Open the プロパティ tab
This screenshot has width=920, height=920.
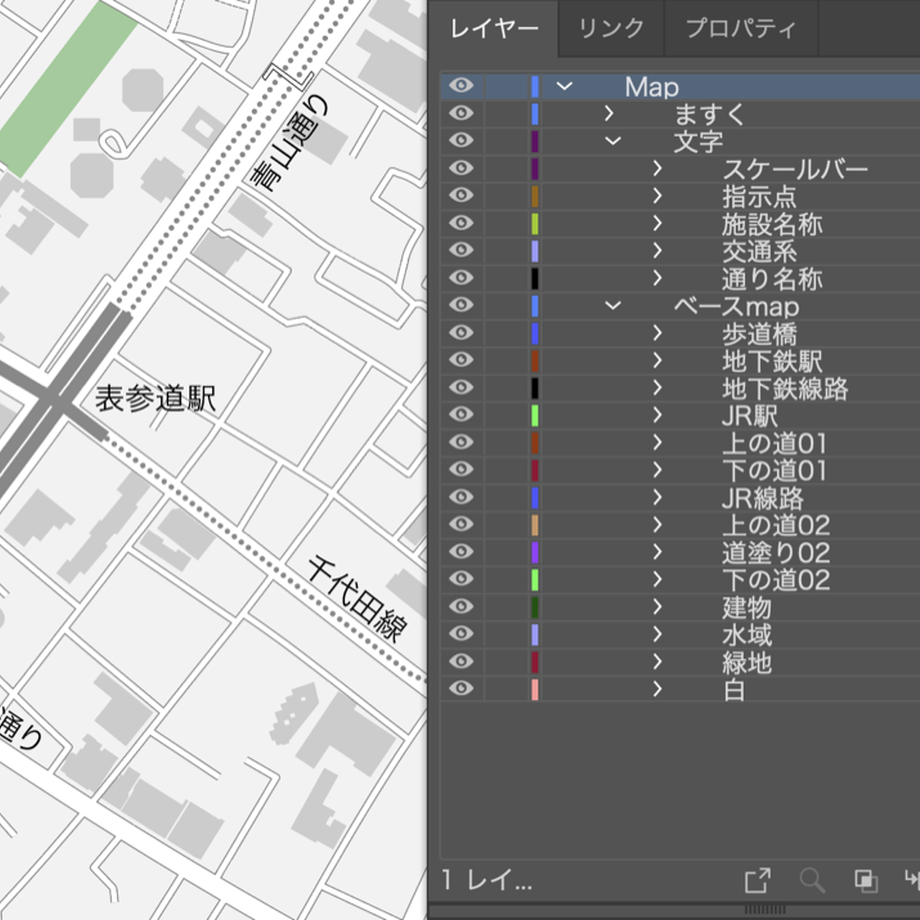pyautogui.click(x=741, y=28)
